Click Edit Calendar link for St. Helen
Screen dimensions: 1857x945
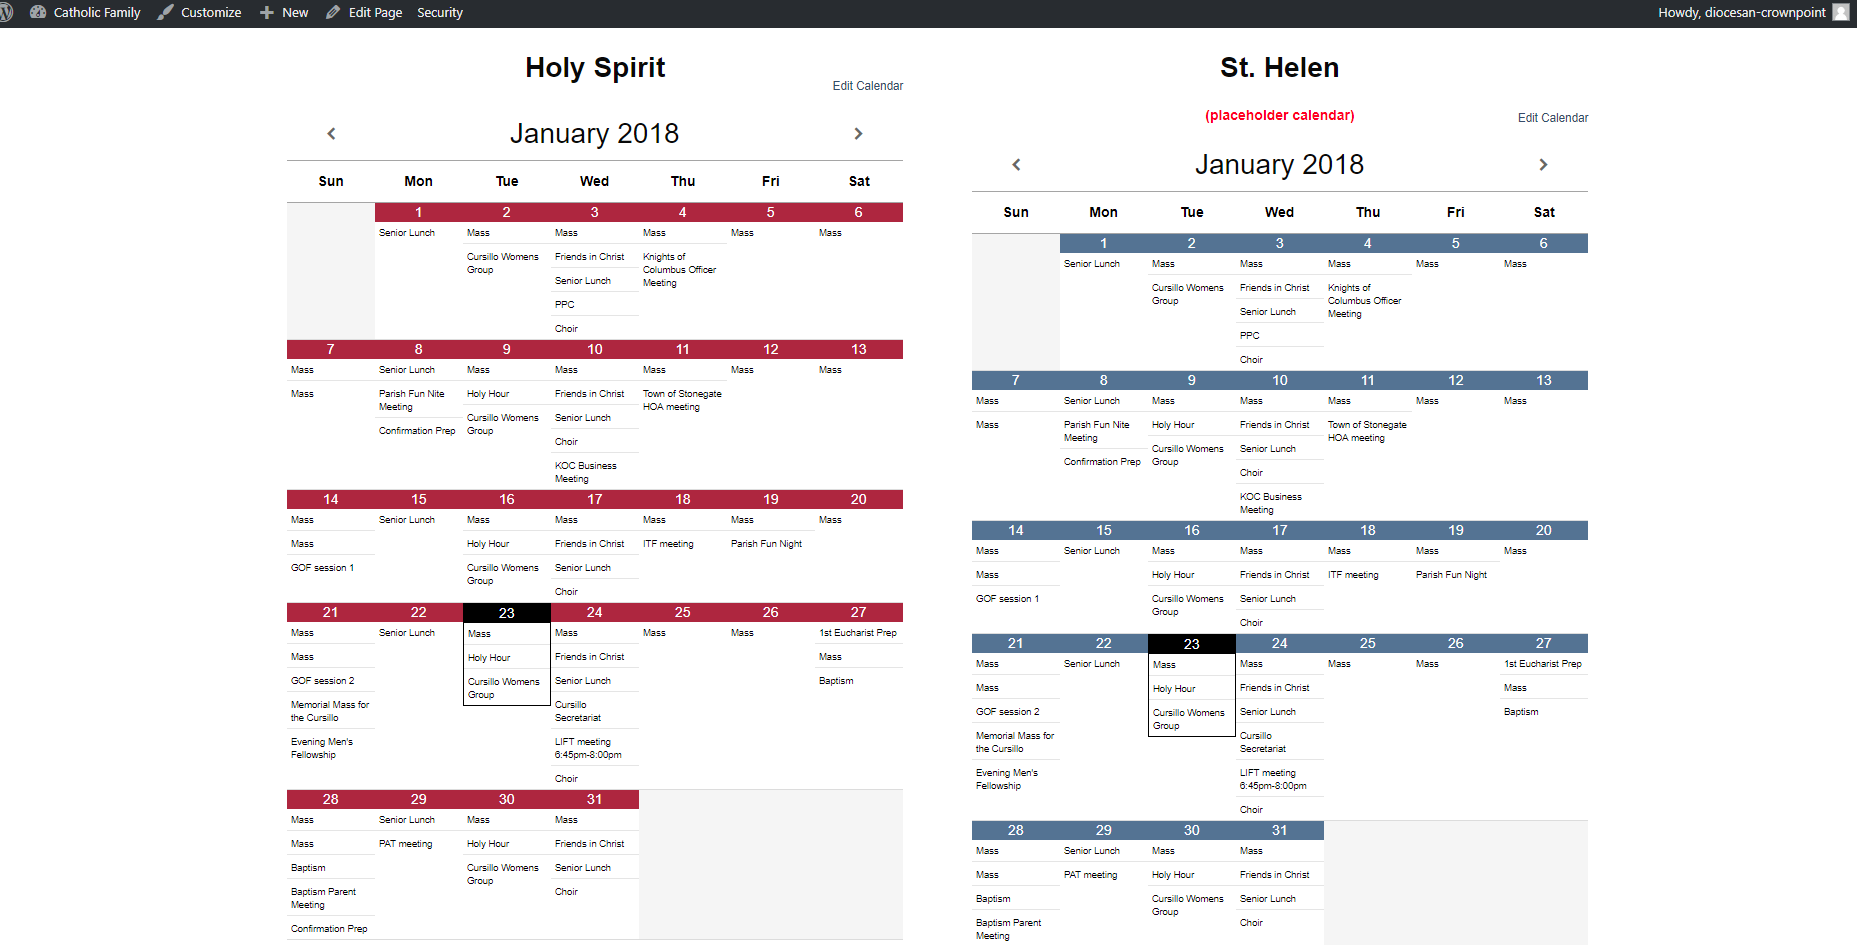click(x=1552, y=118)
